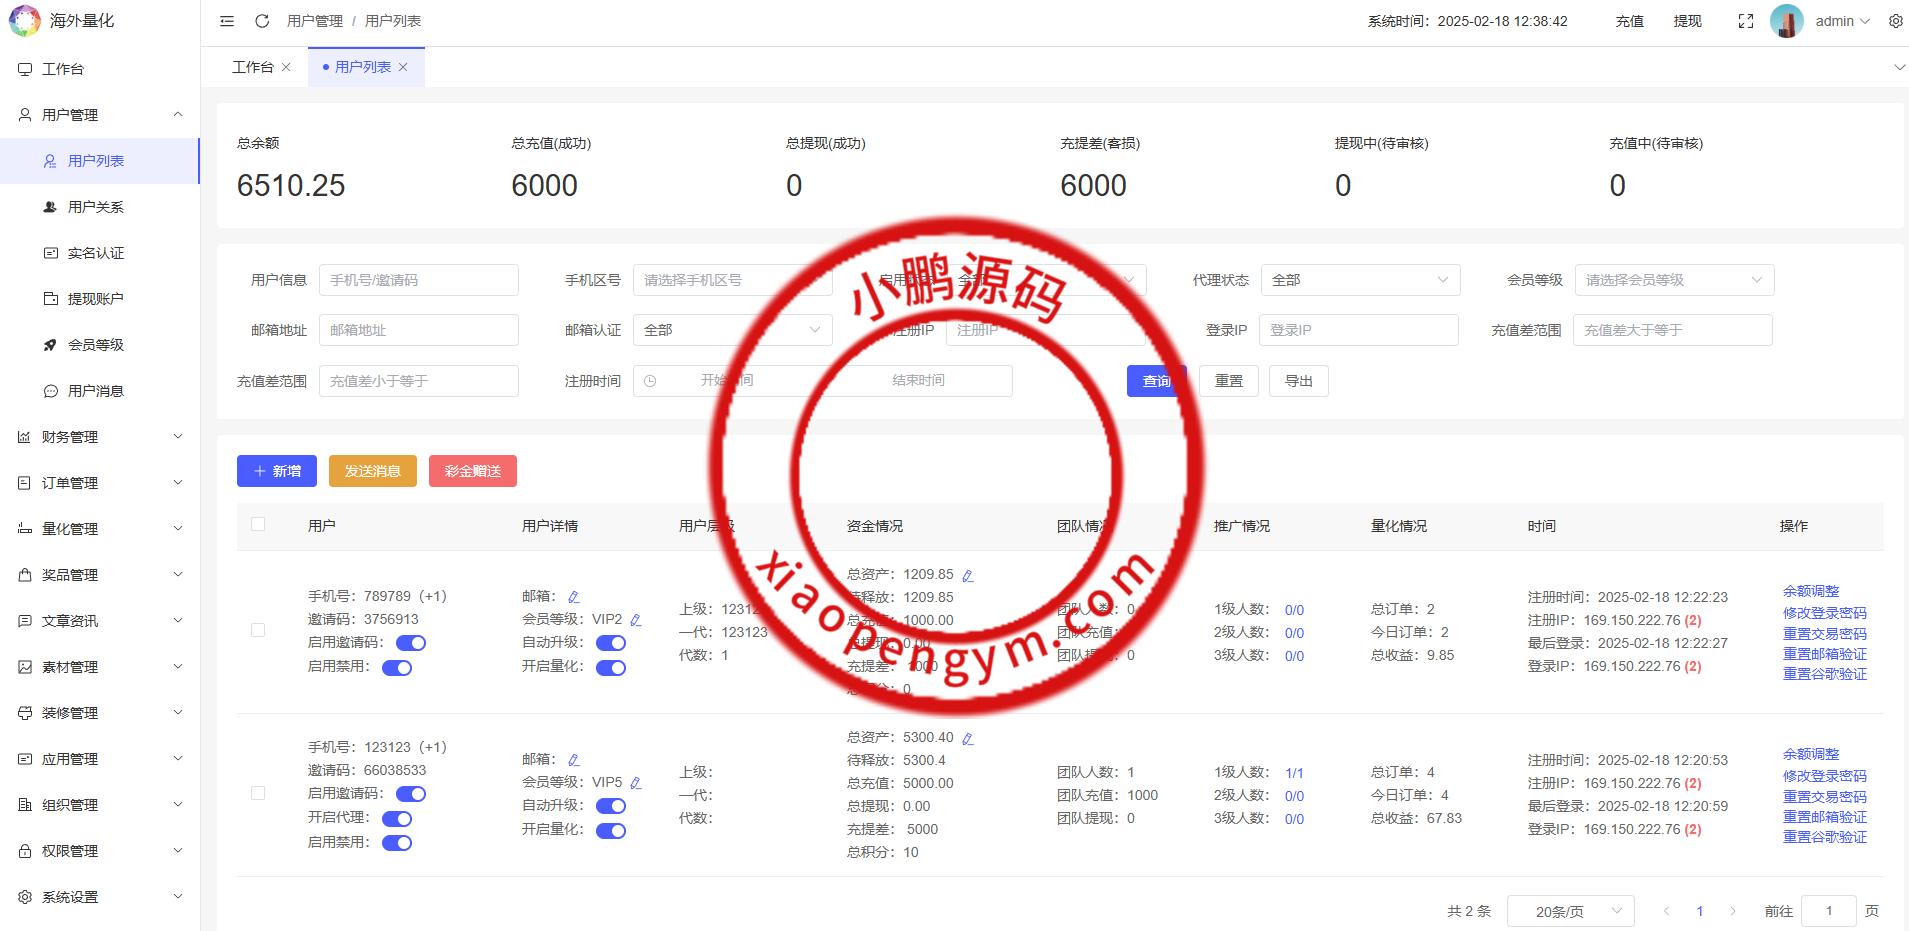Switch to the 工作台 tab
Viewport: 1909px width, 931px height.
point(252,67)
